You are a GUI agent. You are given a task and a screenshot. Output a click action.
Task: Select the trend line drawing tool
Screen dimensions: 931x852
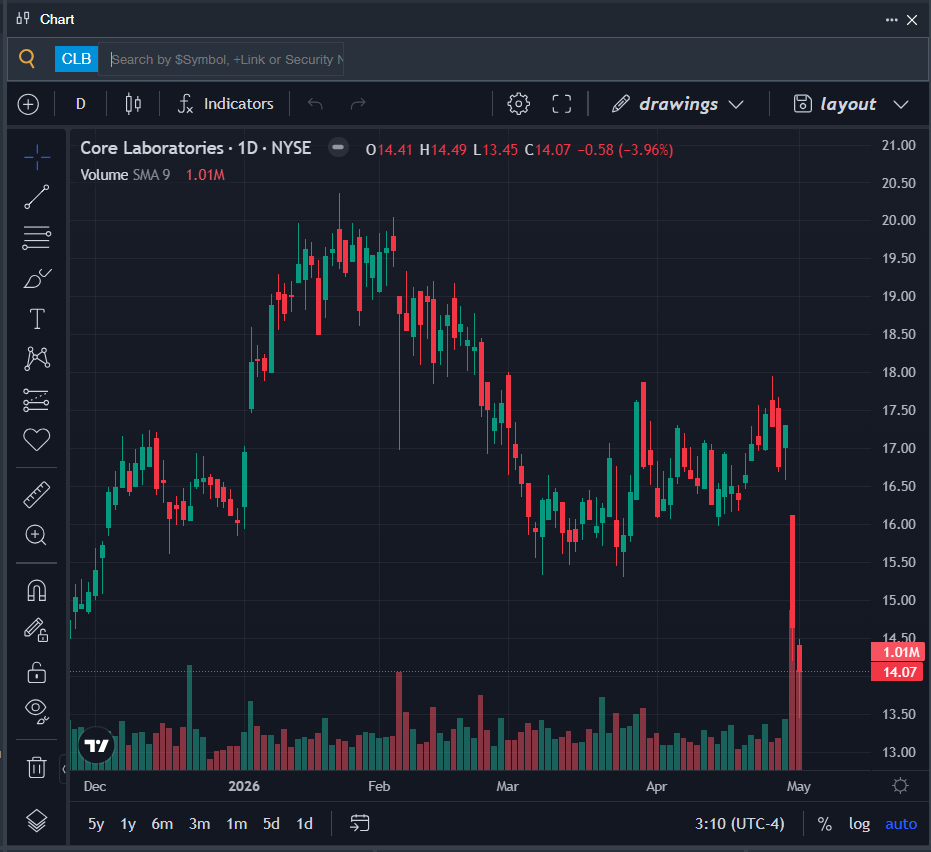click(36, 197)
